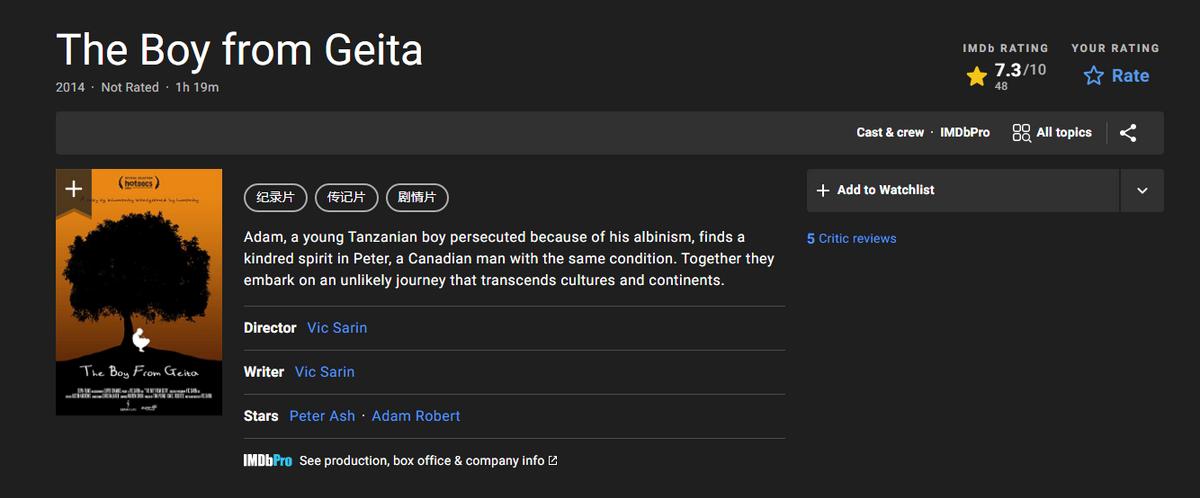
Task: Open director Vic Sarin's page
Action: coord(337,328)
